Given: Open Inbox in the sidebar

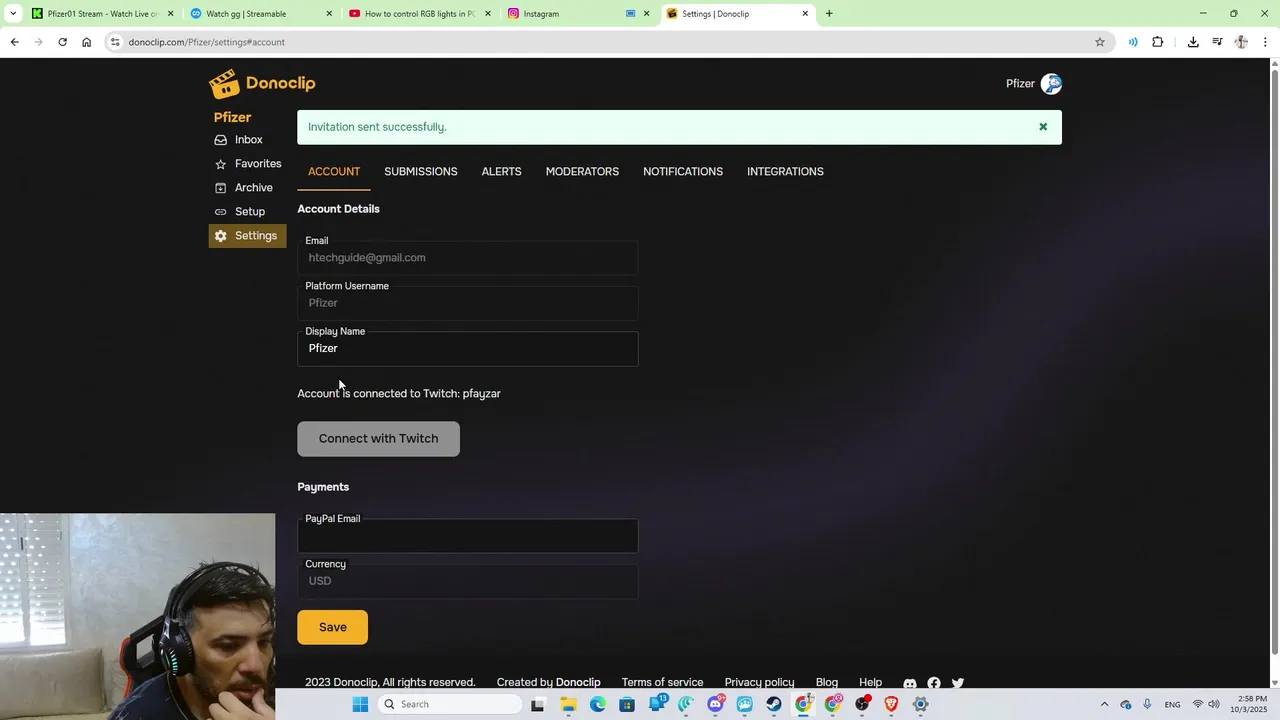Looking at the screenshot, I should coord(248,140).
